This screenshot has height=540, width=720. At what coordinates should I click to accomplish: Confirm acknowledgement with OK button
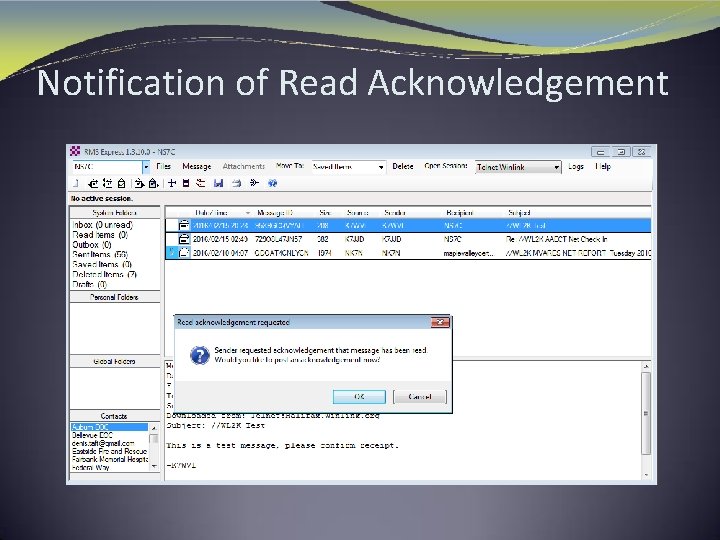pos(359,397)
